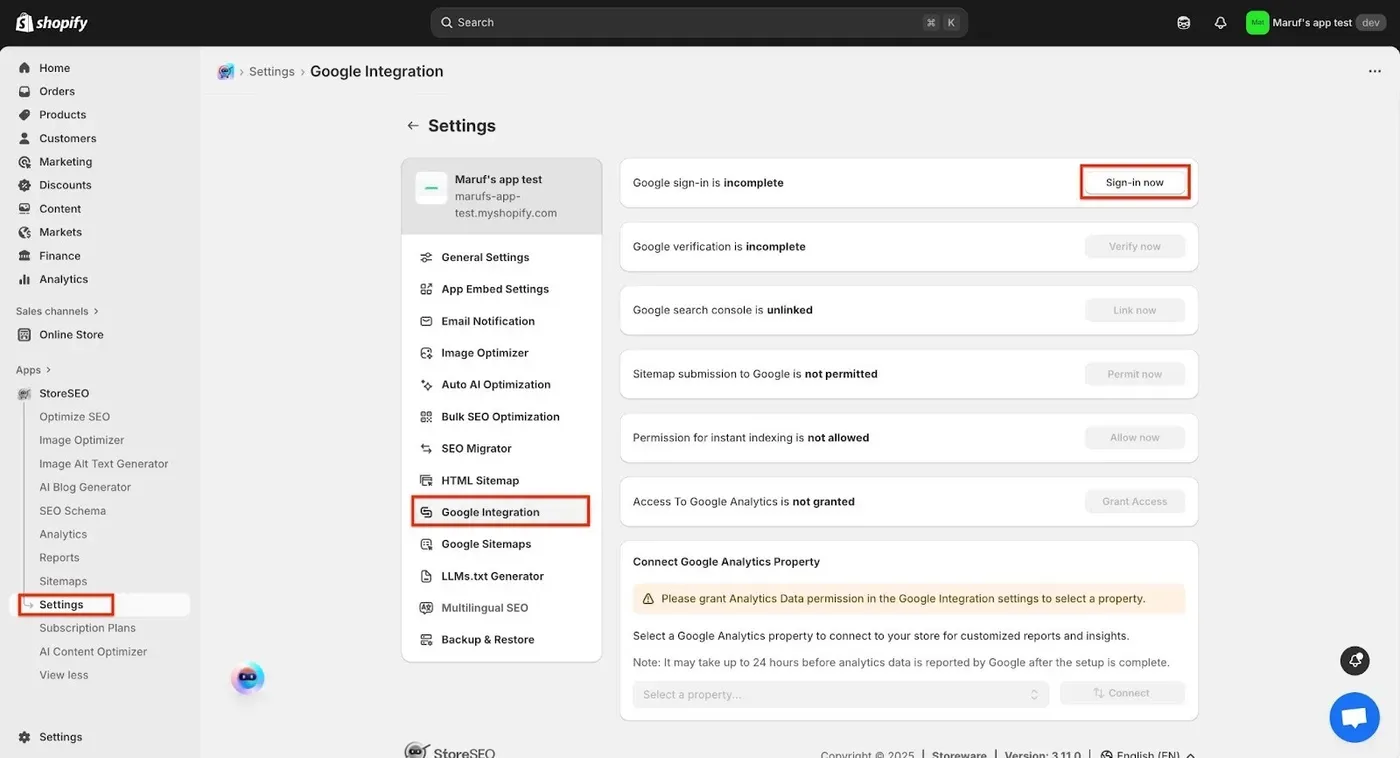
Task: Open Email Notification settings
Action: [488, 321]
